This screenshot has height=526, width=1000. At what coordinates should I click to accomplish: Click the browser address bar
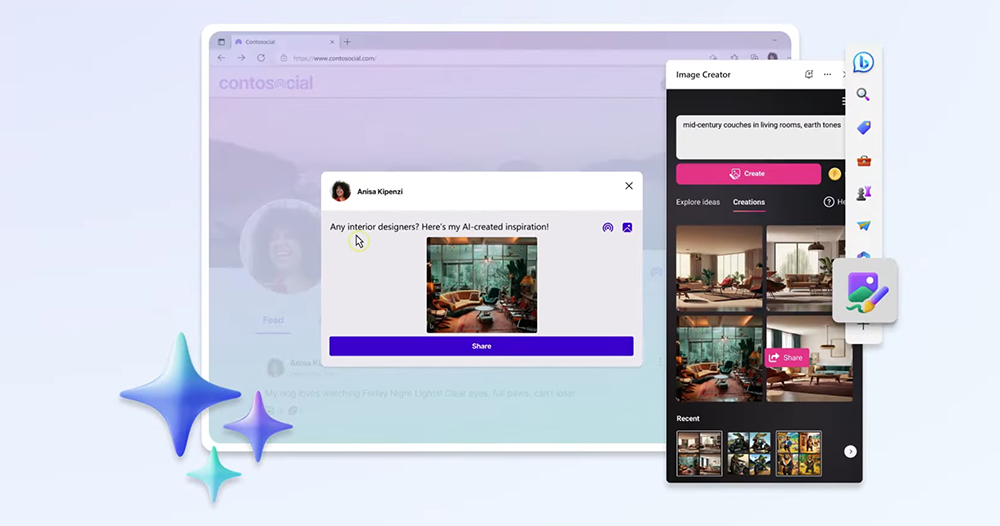(491, 58)
